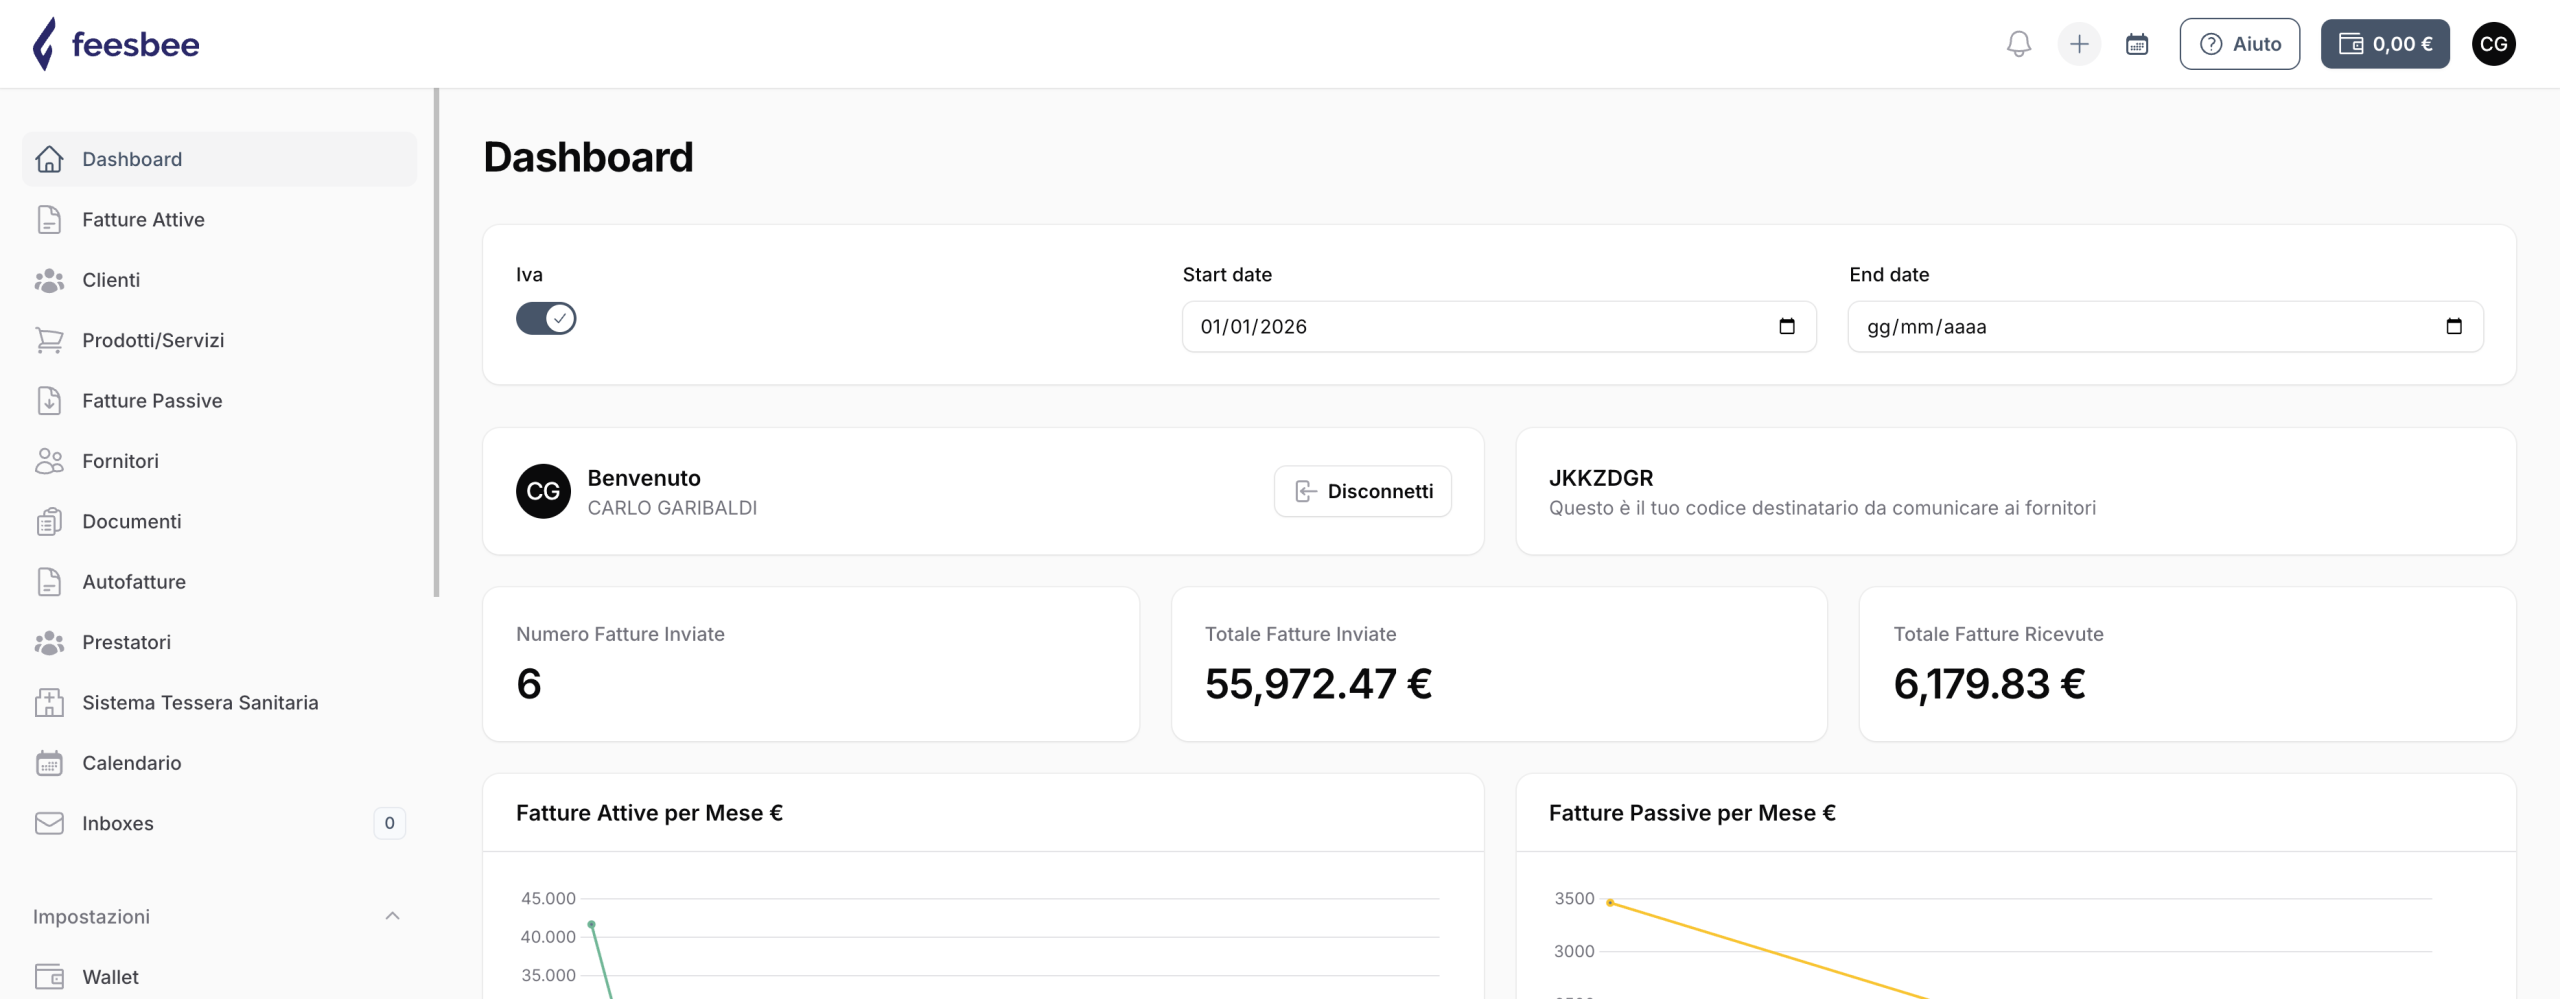Open the Start date calendar picker
The width and height of the screenshot is (2560, 999).
(1787, 327)
